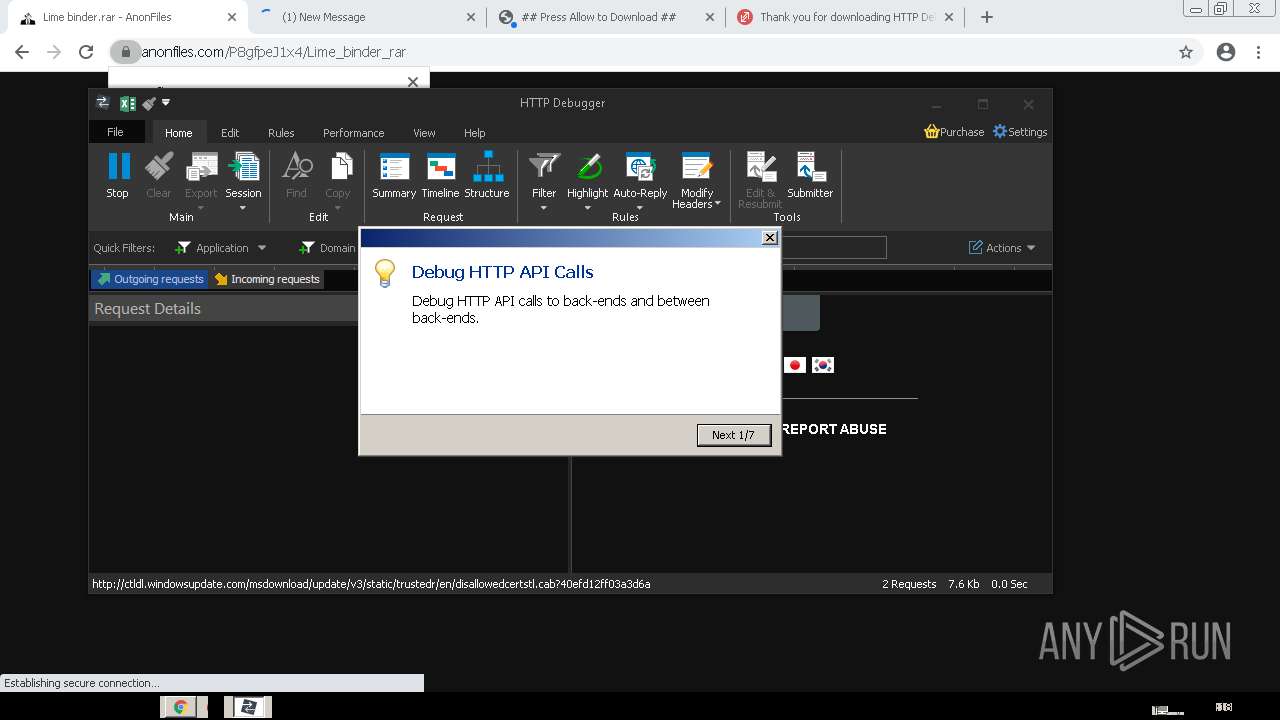Viewport: 1280px width, 720px height.
Task: Bookmark this page with the star icon
Action: [x=1186, y=52]
